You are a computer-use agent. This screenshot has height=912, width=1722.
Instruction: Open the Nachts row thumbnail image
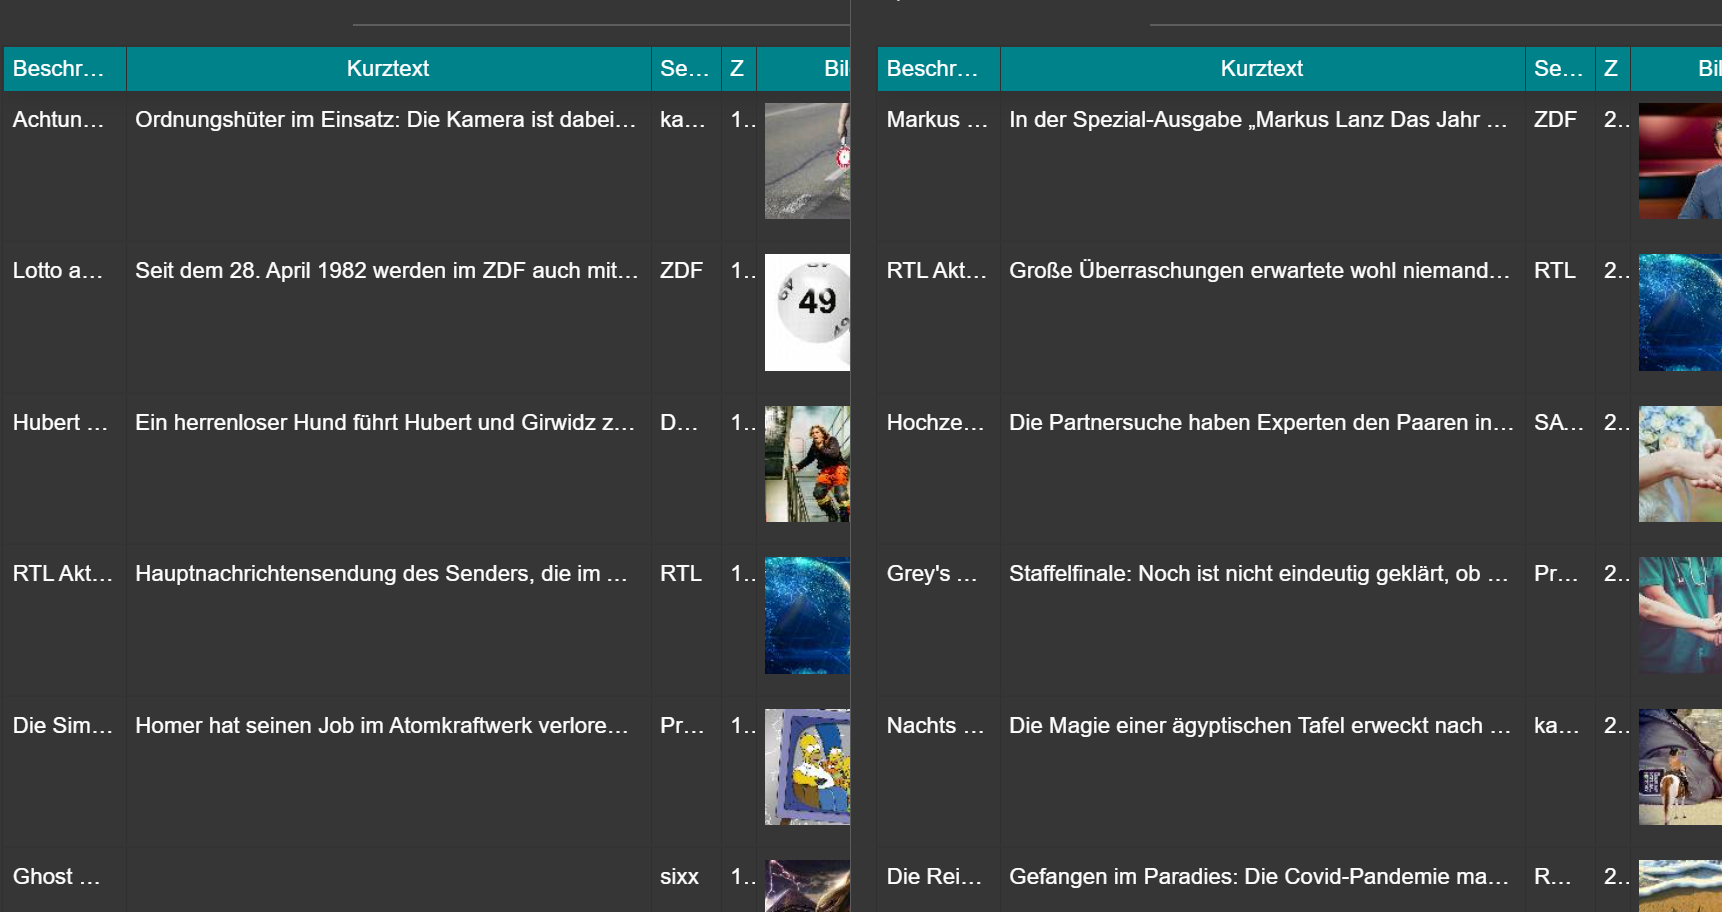(x=1680, y=767)
